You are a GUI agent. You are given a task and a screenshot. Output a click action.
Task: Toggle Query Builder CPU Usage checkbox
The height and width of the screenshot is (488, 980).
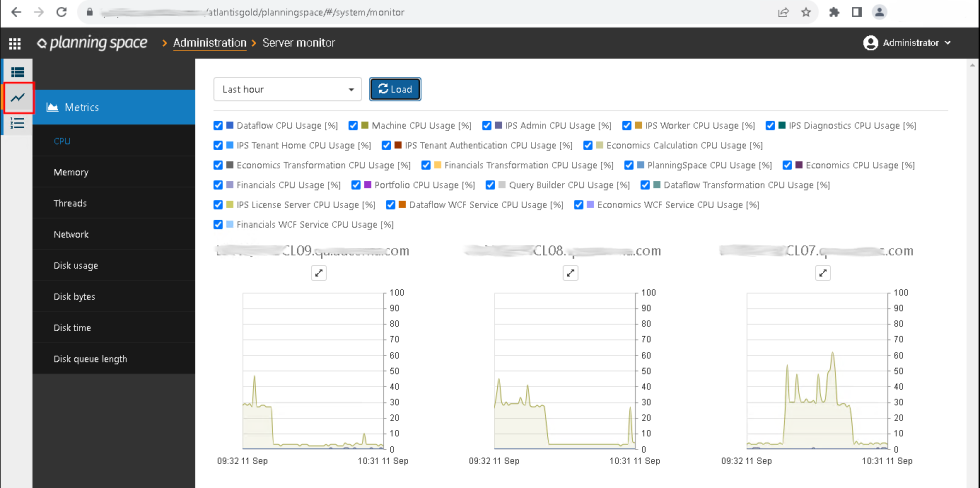[491, 185]
